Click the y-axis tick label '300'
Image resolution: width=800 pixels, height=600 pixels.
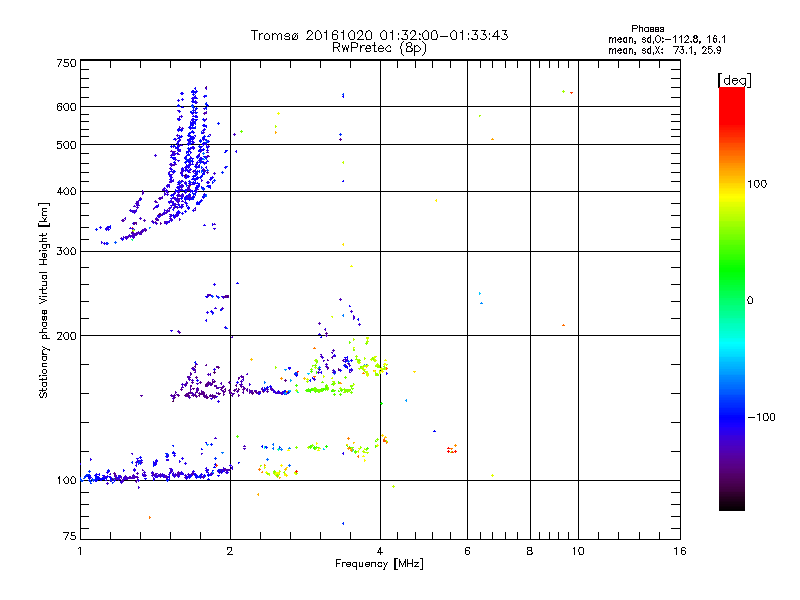coord(66,252)
